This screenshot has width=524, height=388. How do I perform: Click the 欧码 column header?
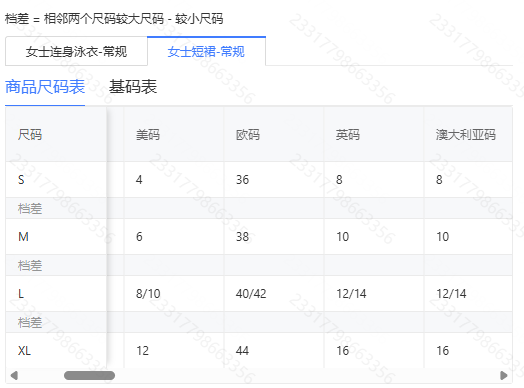(x=274, y=135)
